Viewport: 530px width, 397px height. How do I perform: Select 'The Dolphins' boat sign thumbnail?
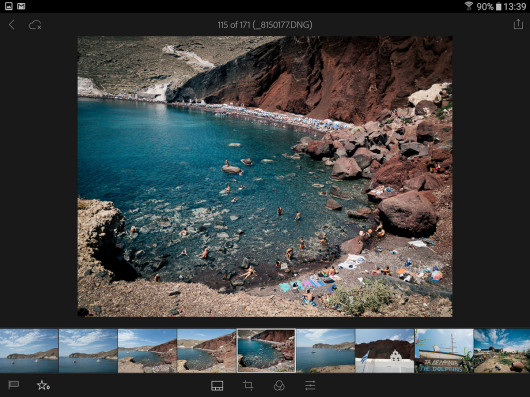(x=444, y=351)
